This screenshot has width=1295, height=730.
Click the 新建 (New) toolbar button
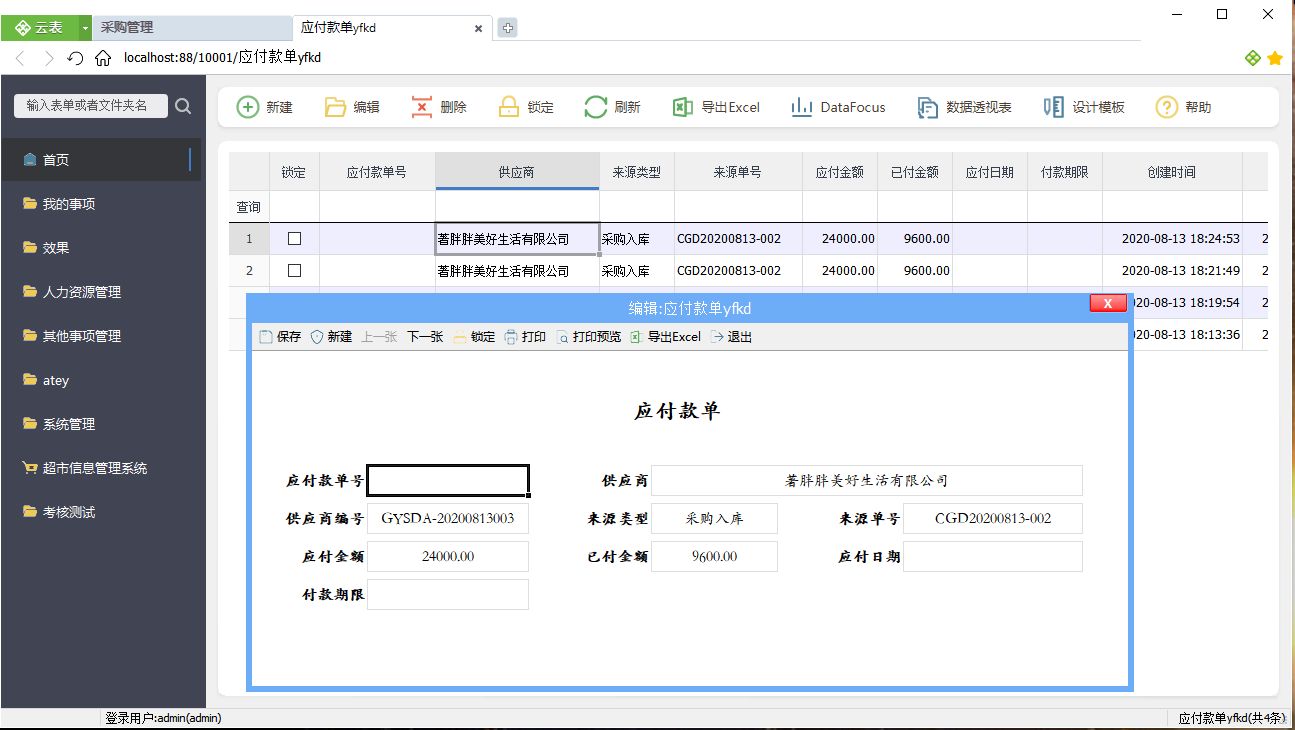265,107
